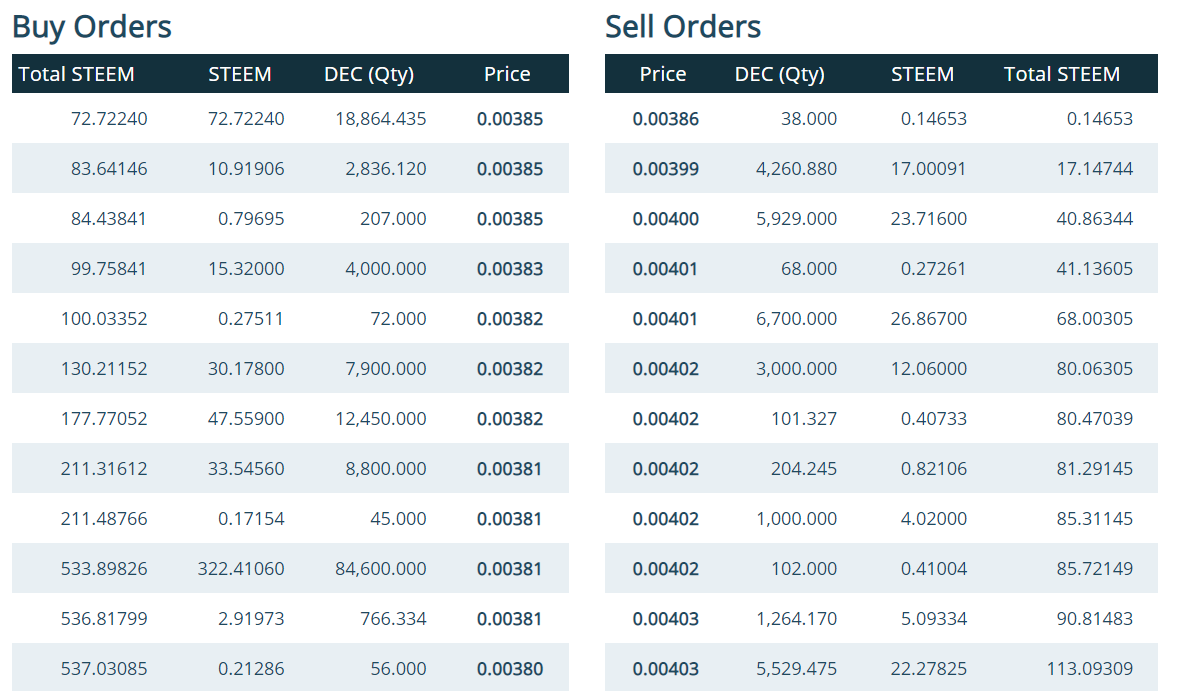
Task: Click total STEEM value 100.03352
Action: point(104,318)
